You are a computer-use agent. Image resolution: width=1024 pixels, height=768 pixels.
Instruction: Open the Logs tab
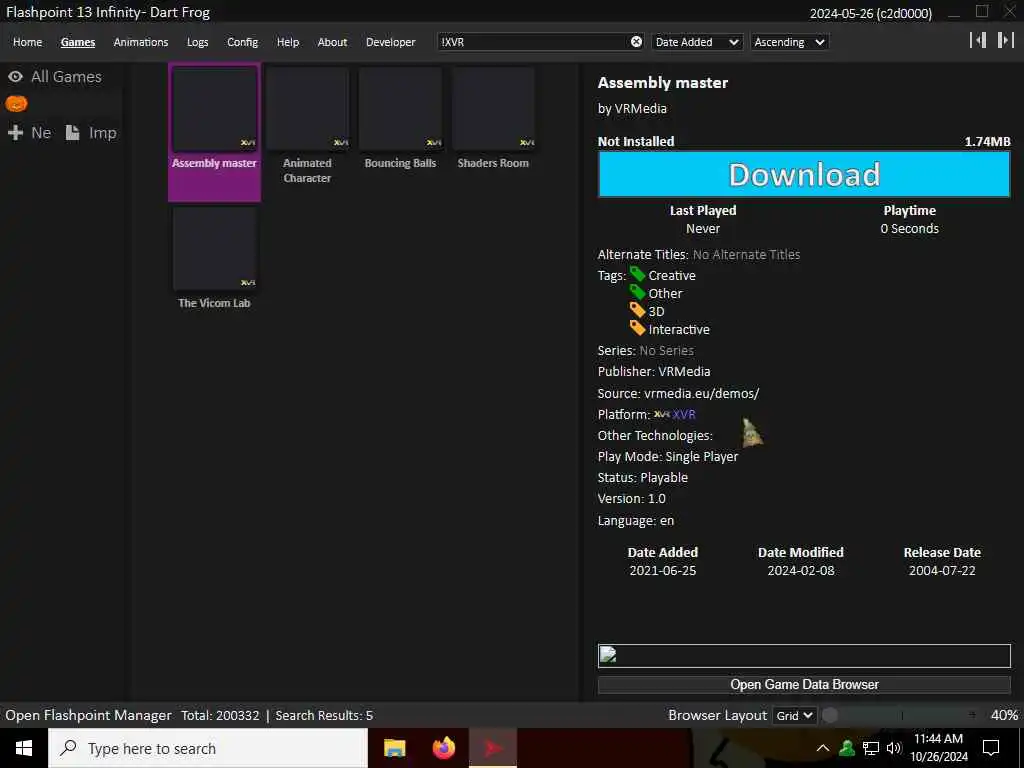click(197, 42)
